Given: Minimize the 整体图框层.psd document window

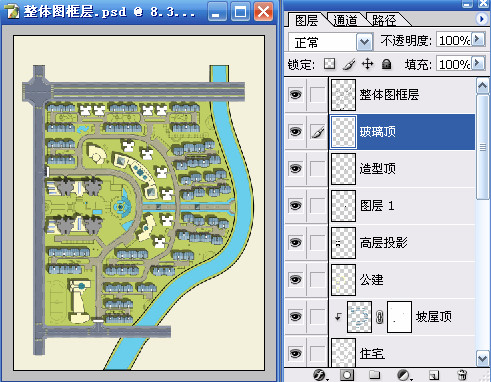Looking at the screenshot, I should pyautogui.click(x=217, y=12).
